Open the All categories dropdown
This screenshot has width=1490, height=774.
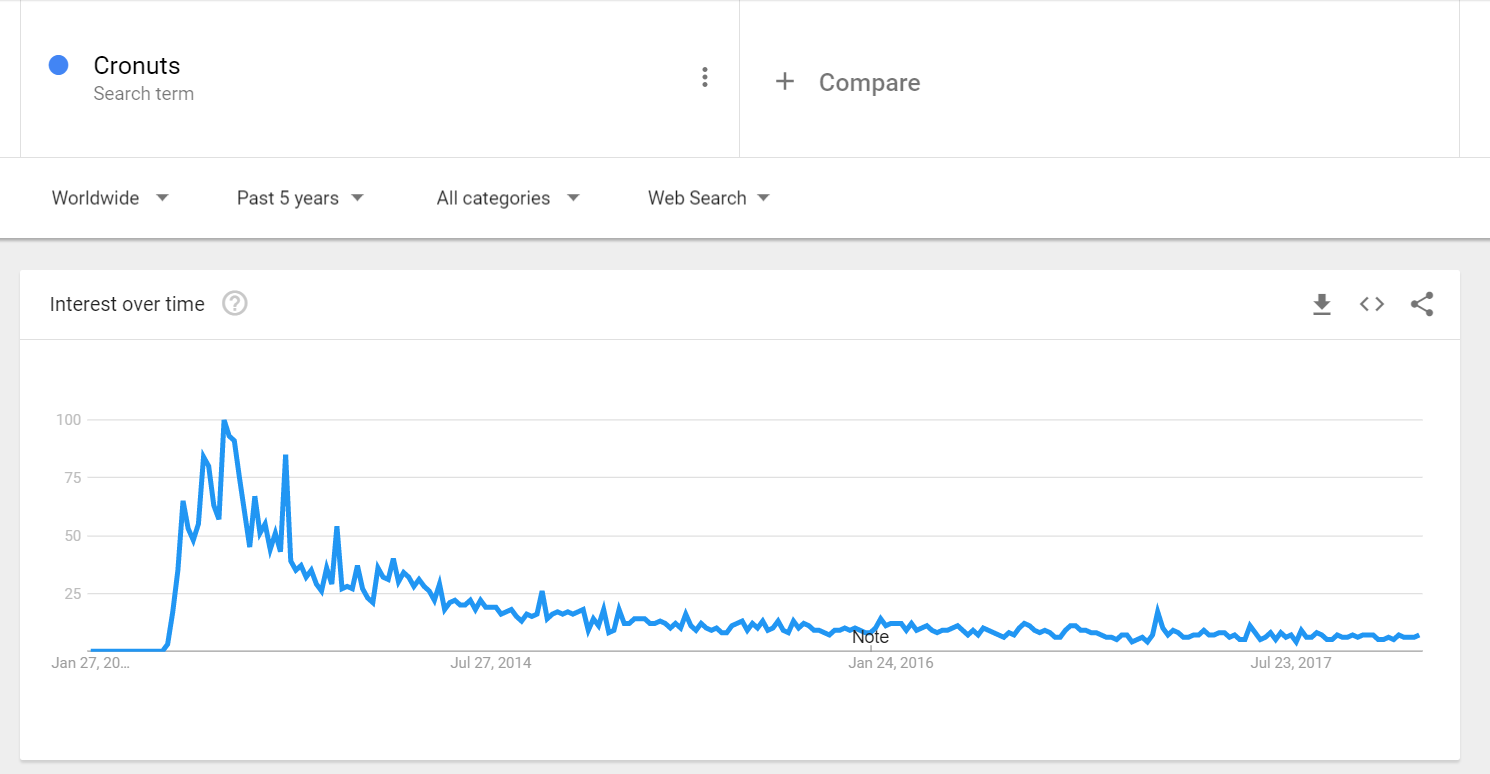coord(508,198)
